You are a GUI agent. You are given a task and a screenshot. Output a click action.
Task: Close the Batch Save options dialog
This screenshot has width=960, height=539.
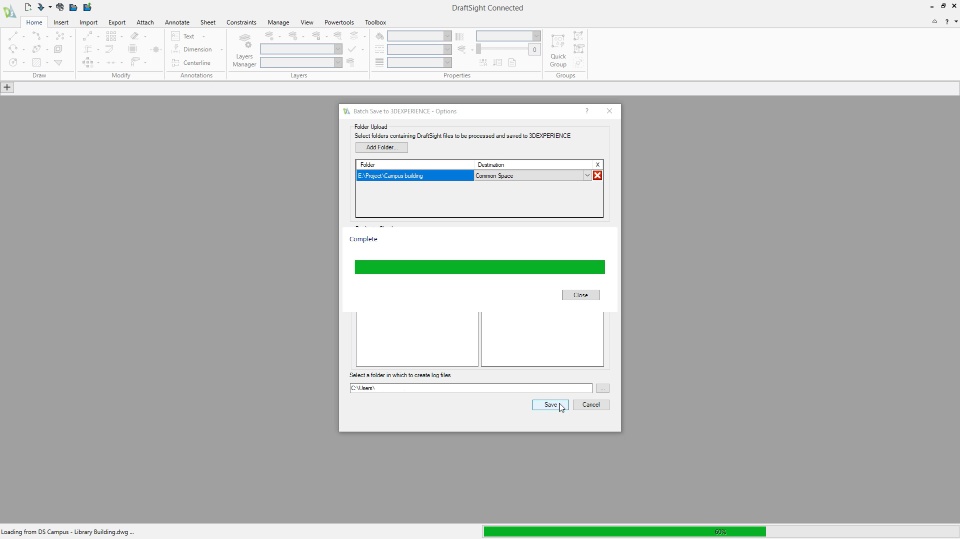[609, 111]
